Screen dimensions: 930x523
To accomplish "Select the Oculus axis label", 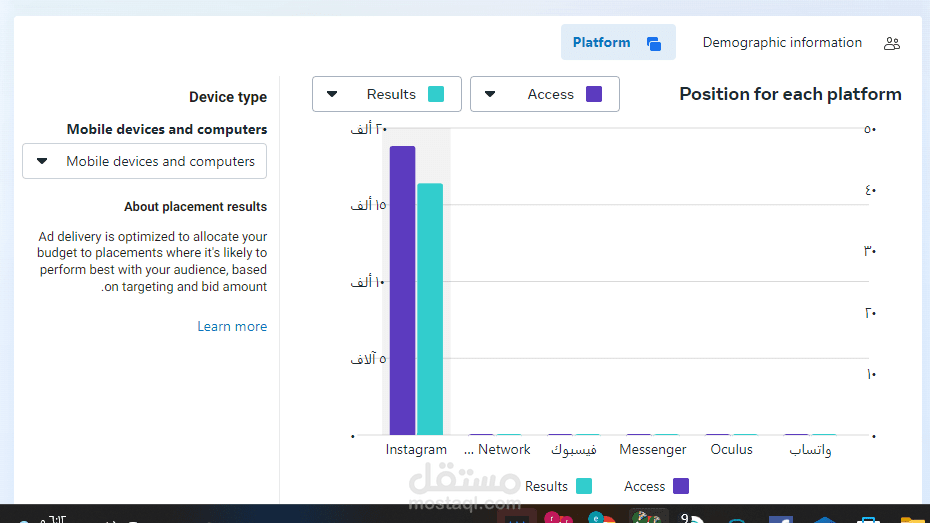I will point(731,449).
